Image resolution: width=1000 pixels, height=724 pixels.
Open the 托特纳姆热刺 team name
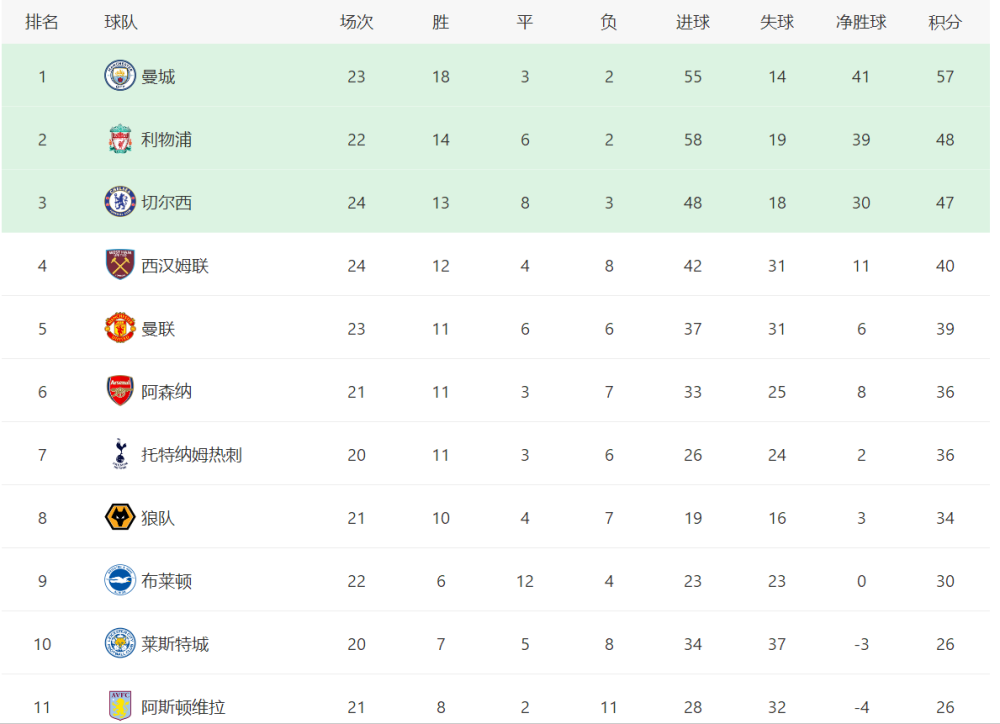pyautogui.click(x=191, y=455)
